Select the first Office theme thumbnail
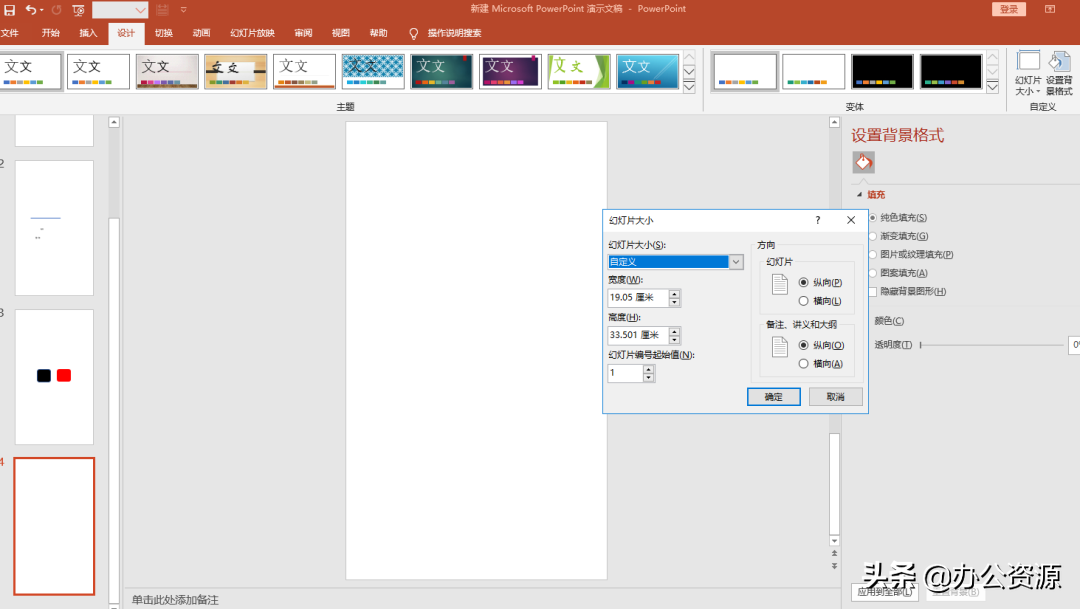1080x609 pixels. (30, 72)
